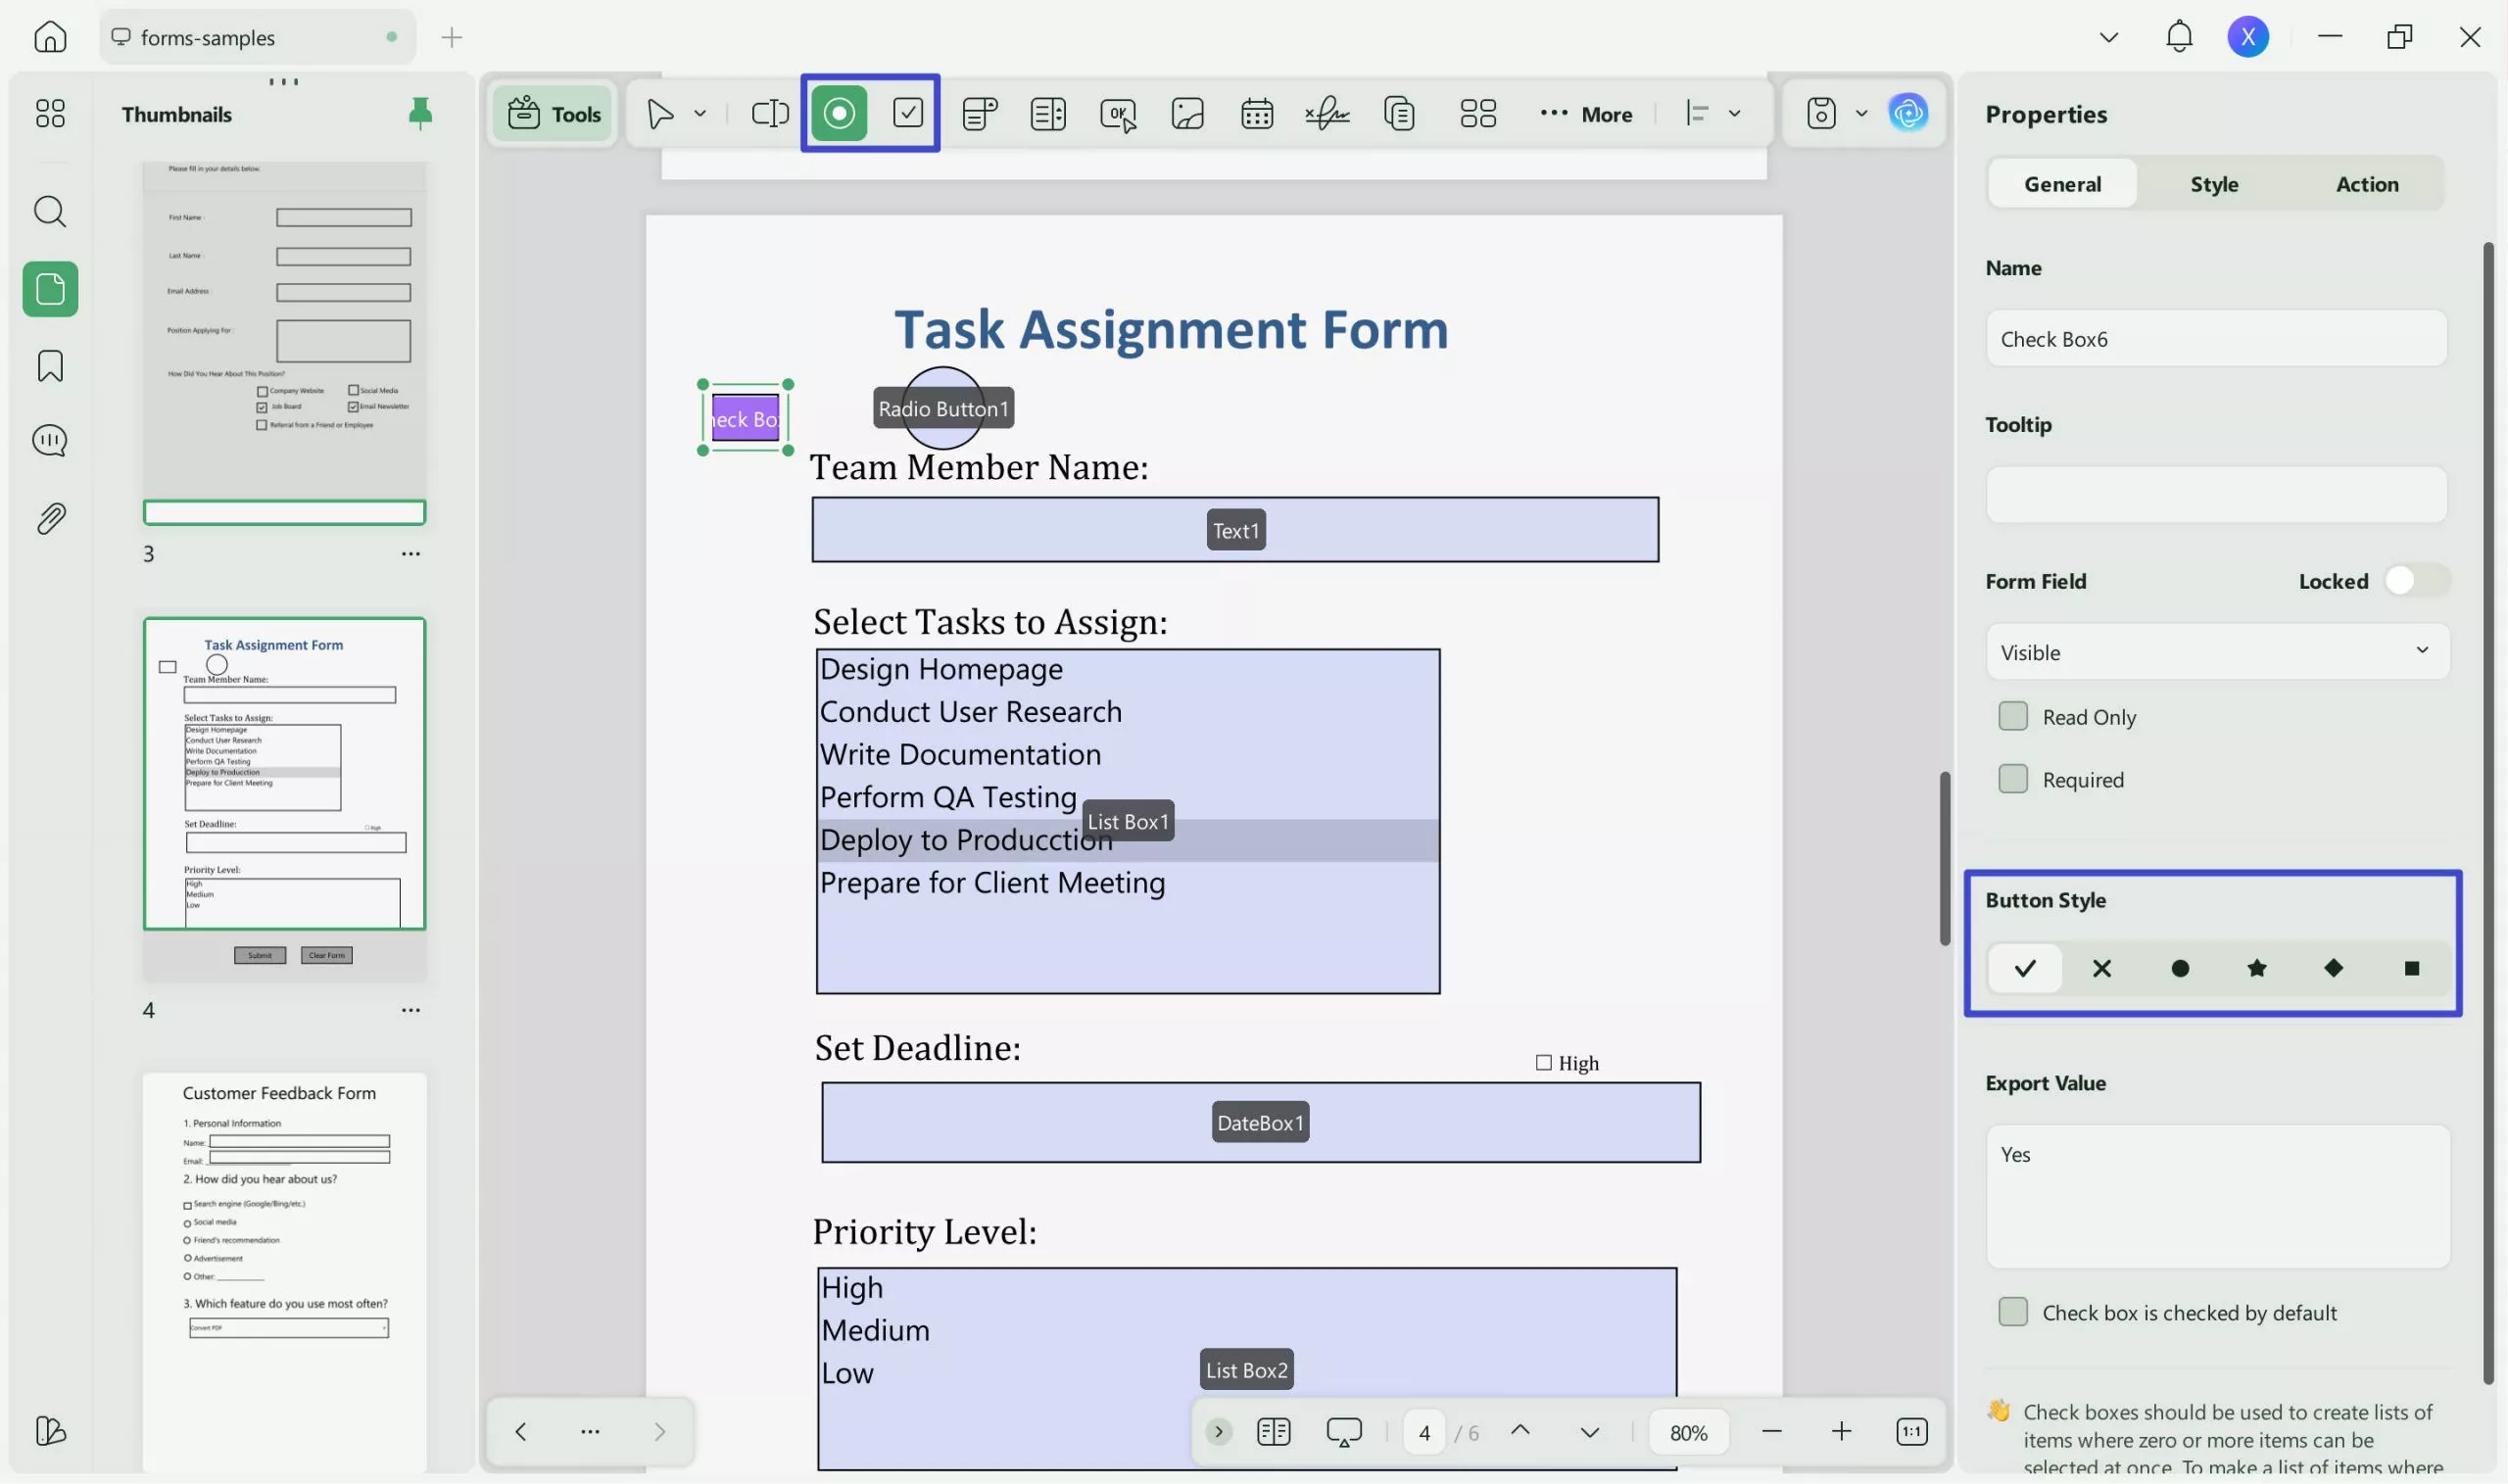
Task: Choose the star button style
Action: [2256, 968]
